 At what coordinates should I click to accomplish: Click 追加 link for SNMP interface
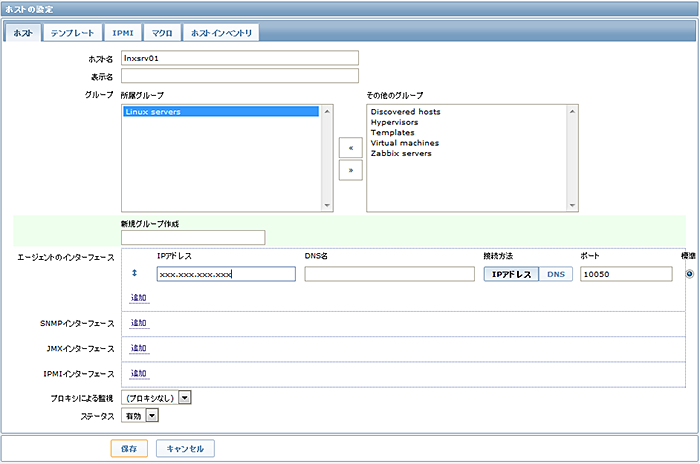(138, 323)
